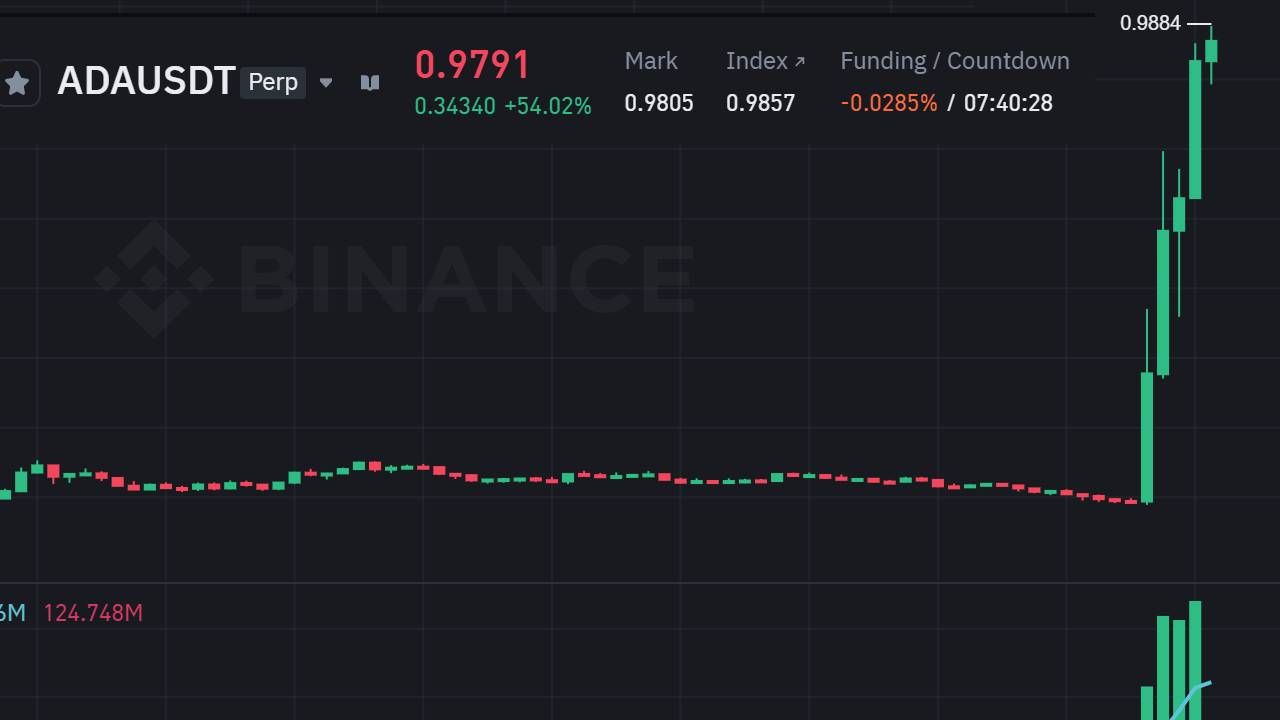Screen dimensions: 1280x720
Task: Click the +54.02% price change value
Action: pos(548,106)
